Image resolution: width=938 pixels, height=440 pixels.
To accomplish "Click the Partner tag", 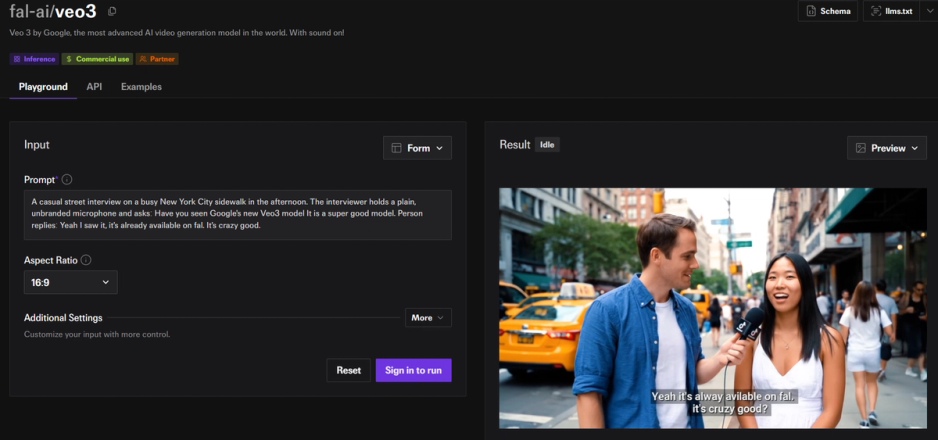I will tap(157, 59).
